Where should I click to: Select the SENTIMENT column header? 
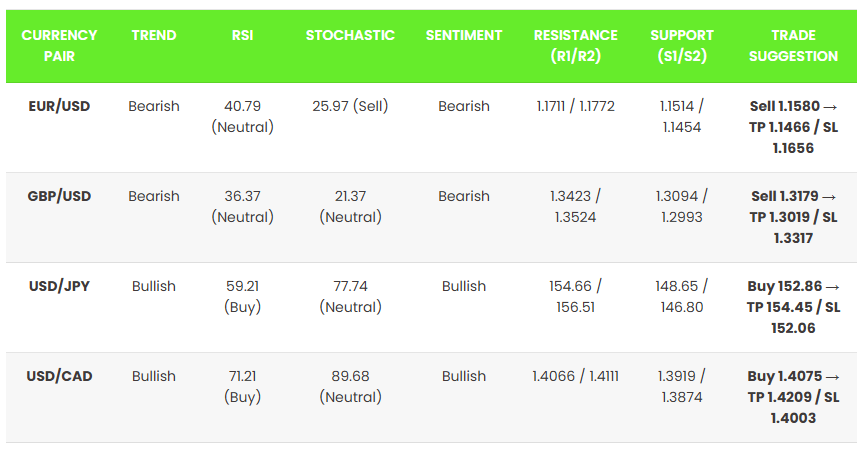click(x=464, y=35)
